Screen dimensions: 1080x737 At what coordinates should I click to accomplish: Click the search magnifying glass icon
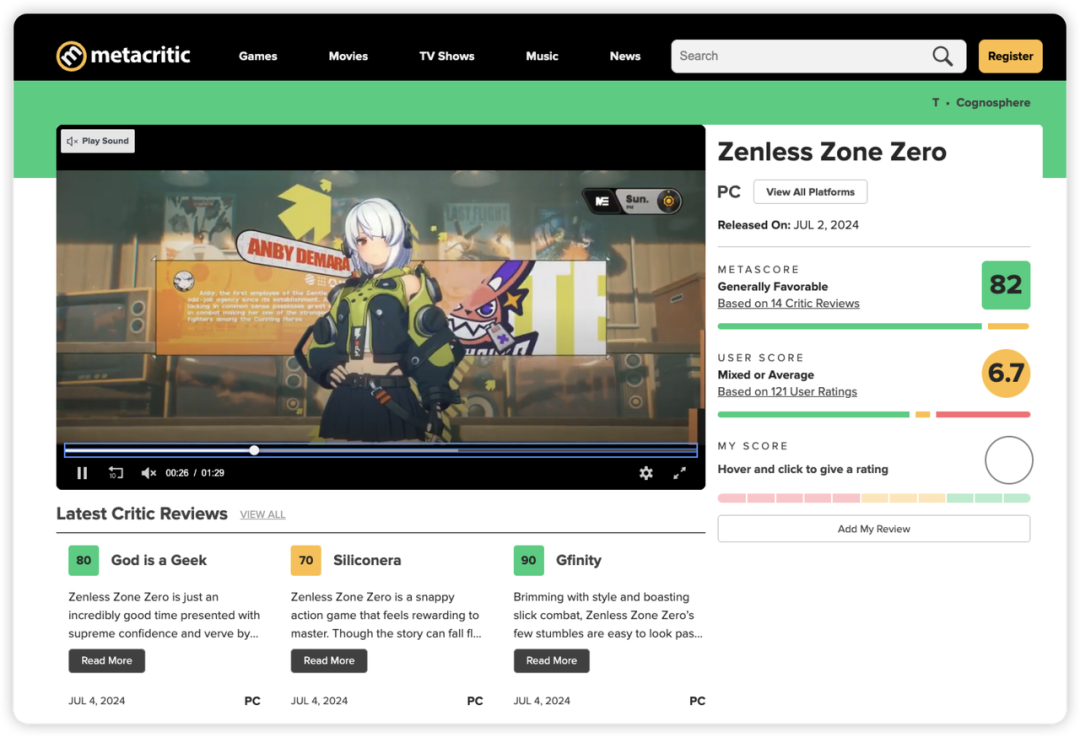click(942, 56)
